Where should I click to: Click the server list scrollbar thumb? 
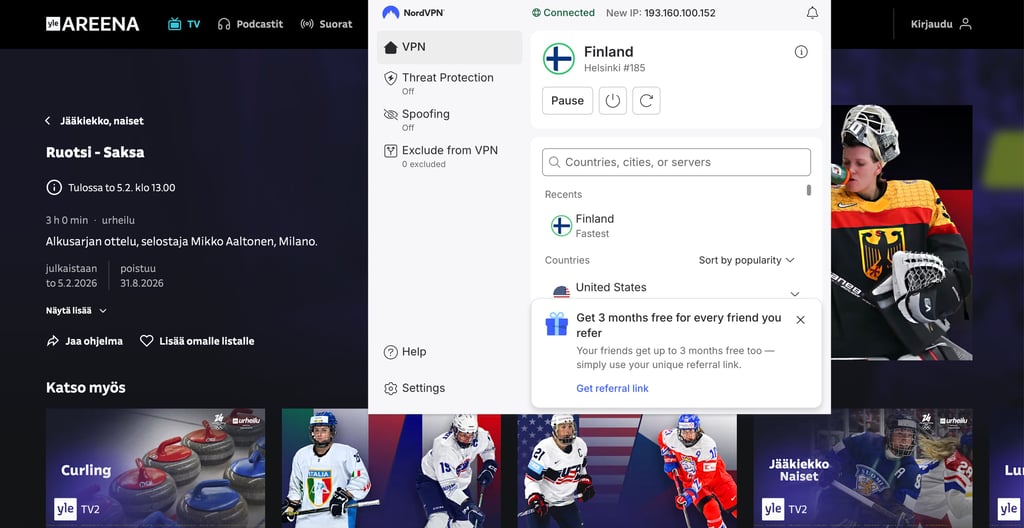(808, 190)
